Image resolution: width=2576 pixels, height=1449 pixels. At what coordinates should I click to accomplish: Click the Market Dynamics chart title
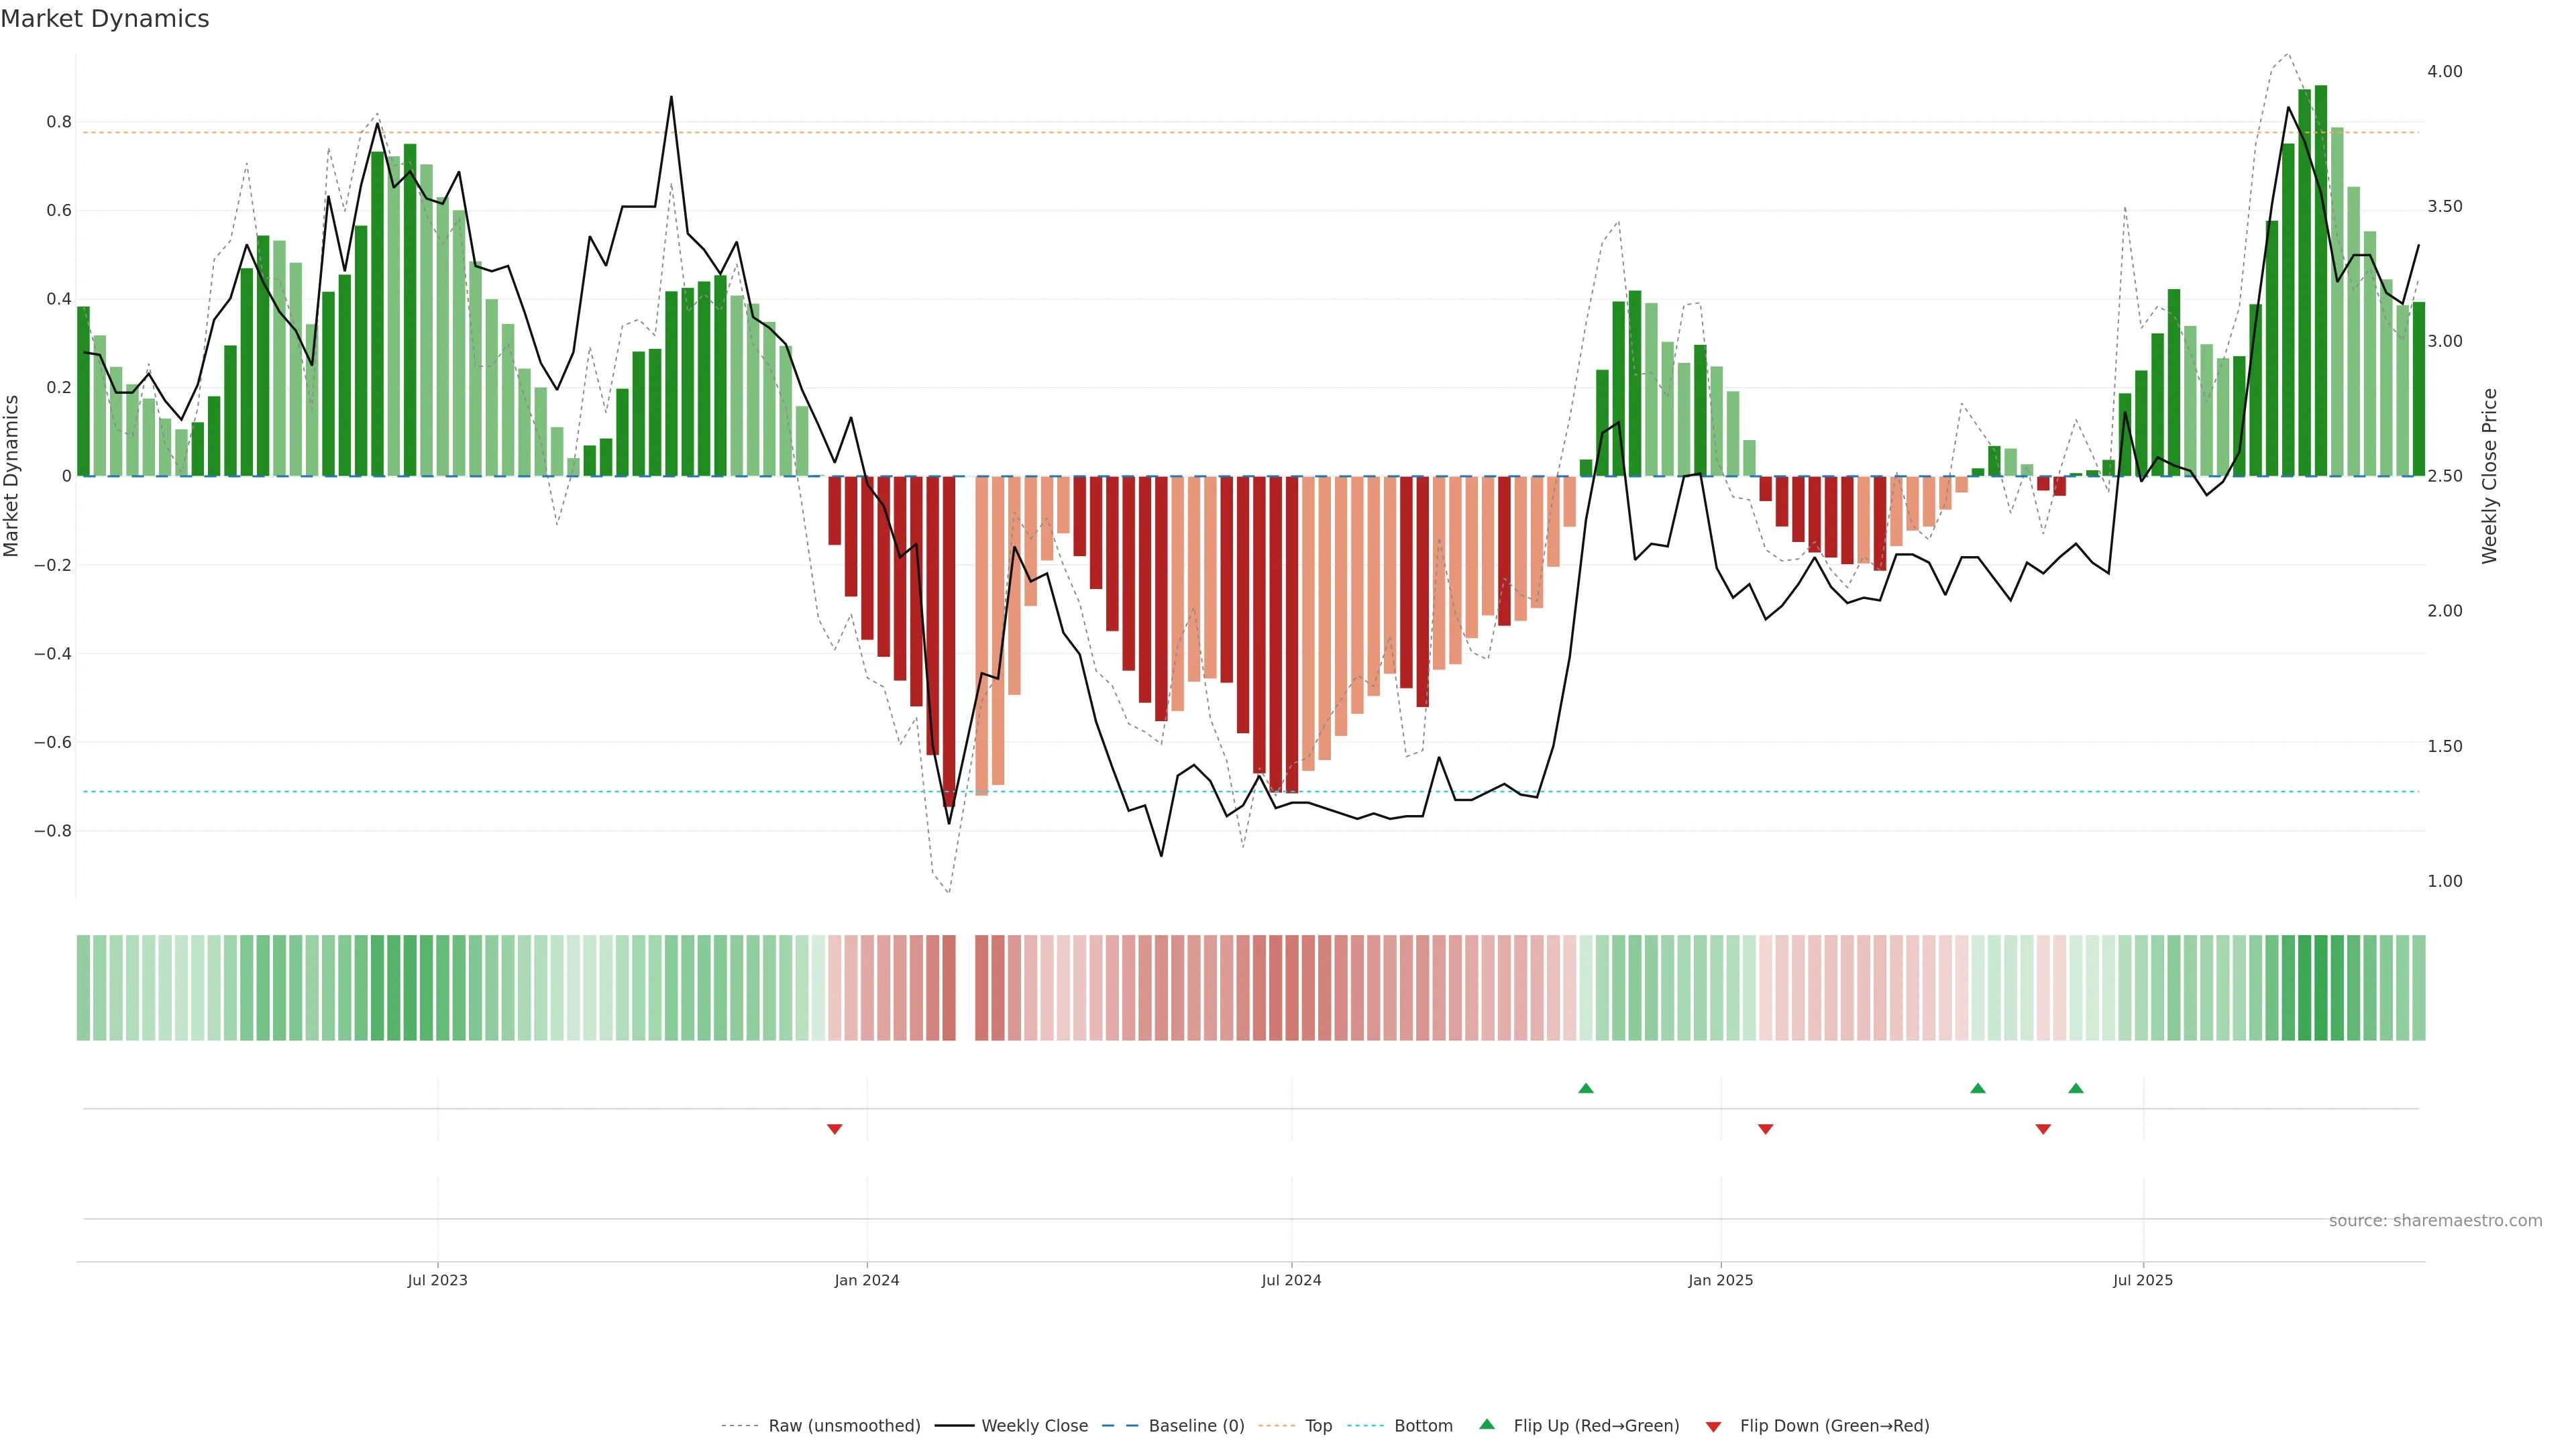pos(105,19)
